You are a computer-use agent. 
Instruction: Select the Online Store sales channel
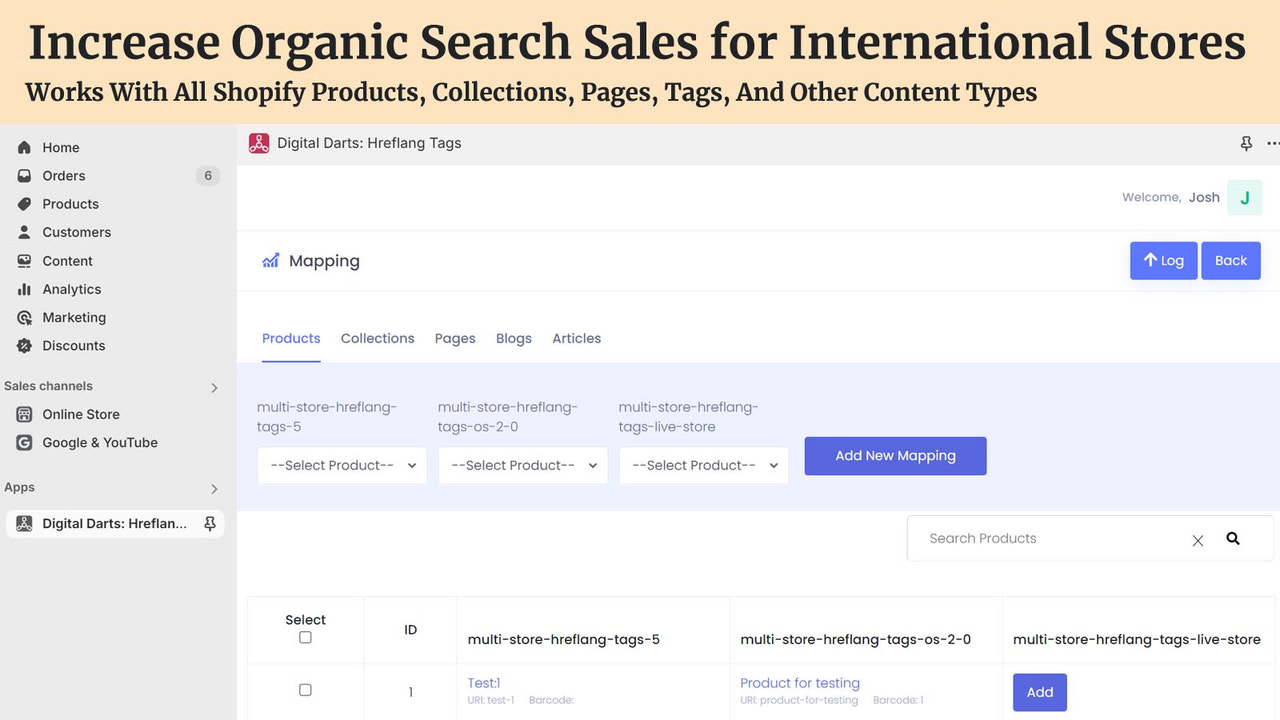[x=81, y=414]
